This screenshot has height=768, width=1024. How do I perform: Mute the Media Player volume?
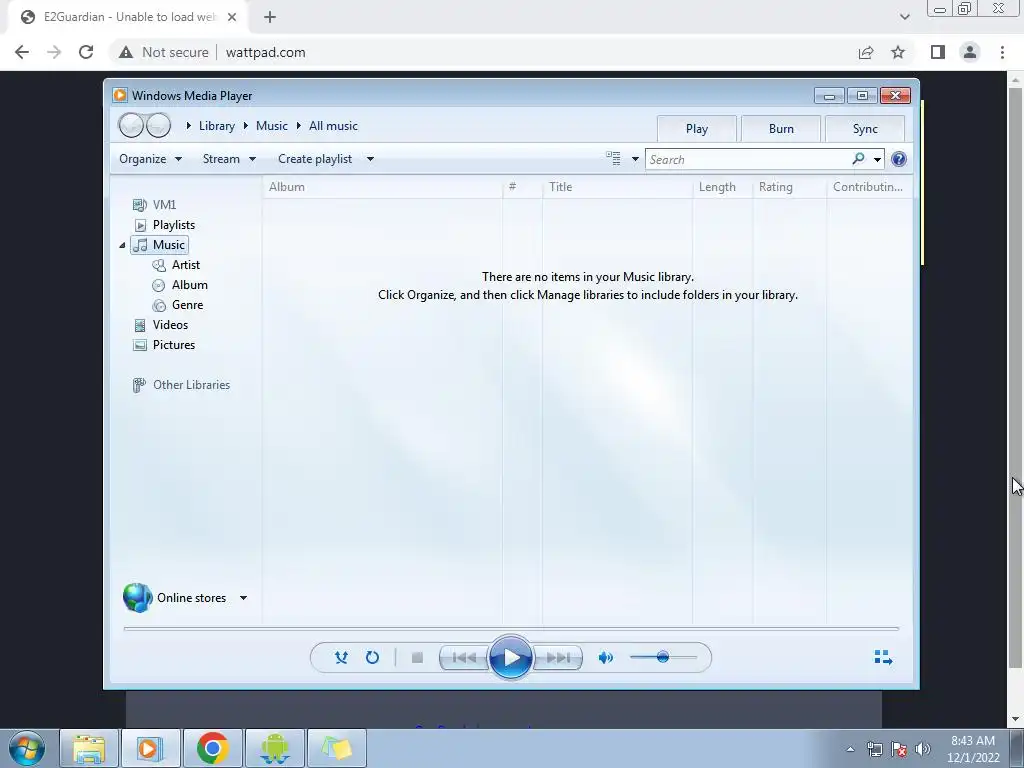pos(605,658)
